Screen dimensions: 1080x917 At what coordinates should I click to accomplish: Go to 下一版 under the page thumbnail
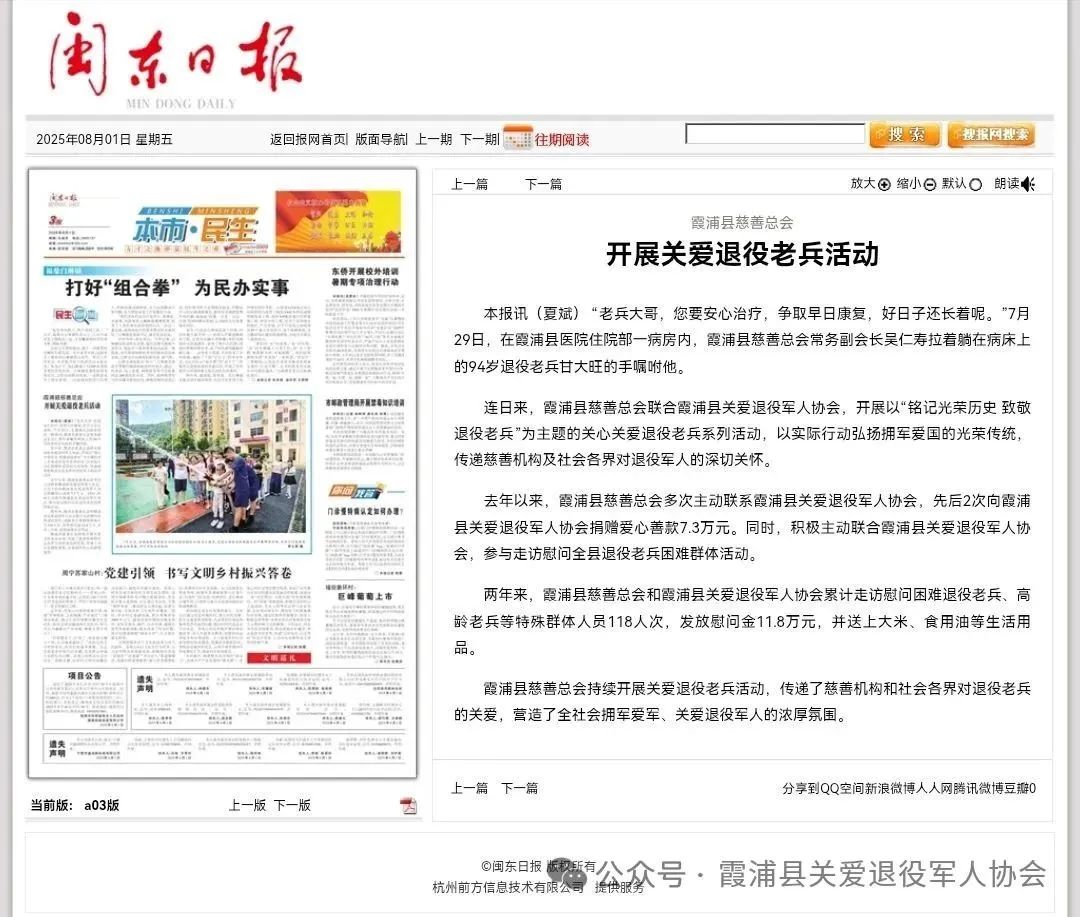click(292, 805)
